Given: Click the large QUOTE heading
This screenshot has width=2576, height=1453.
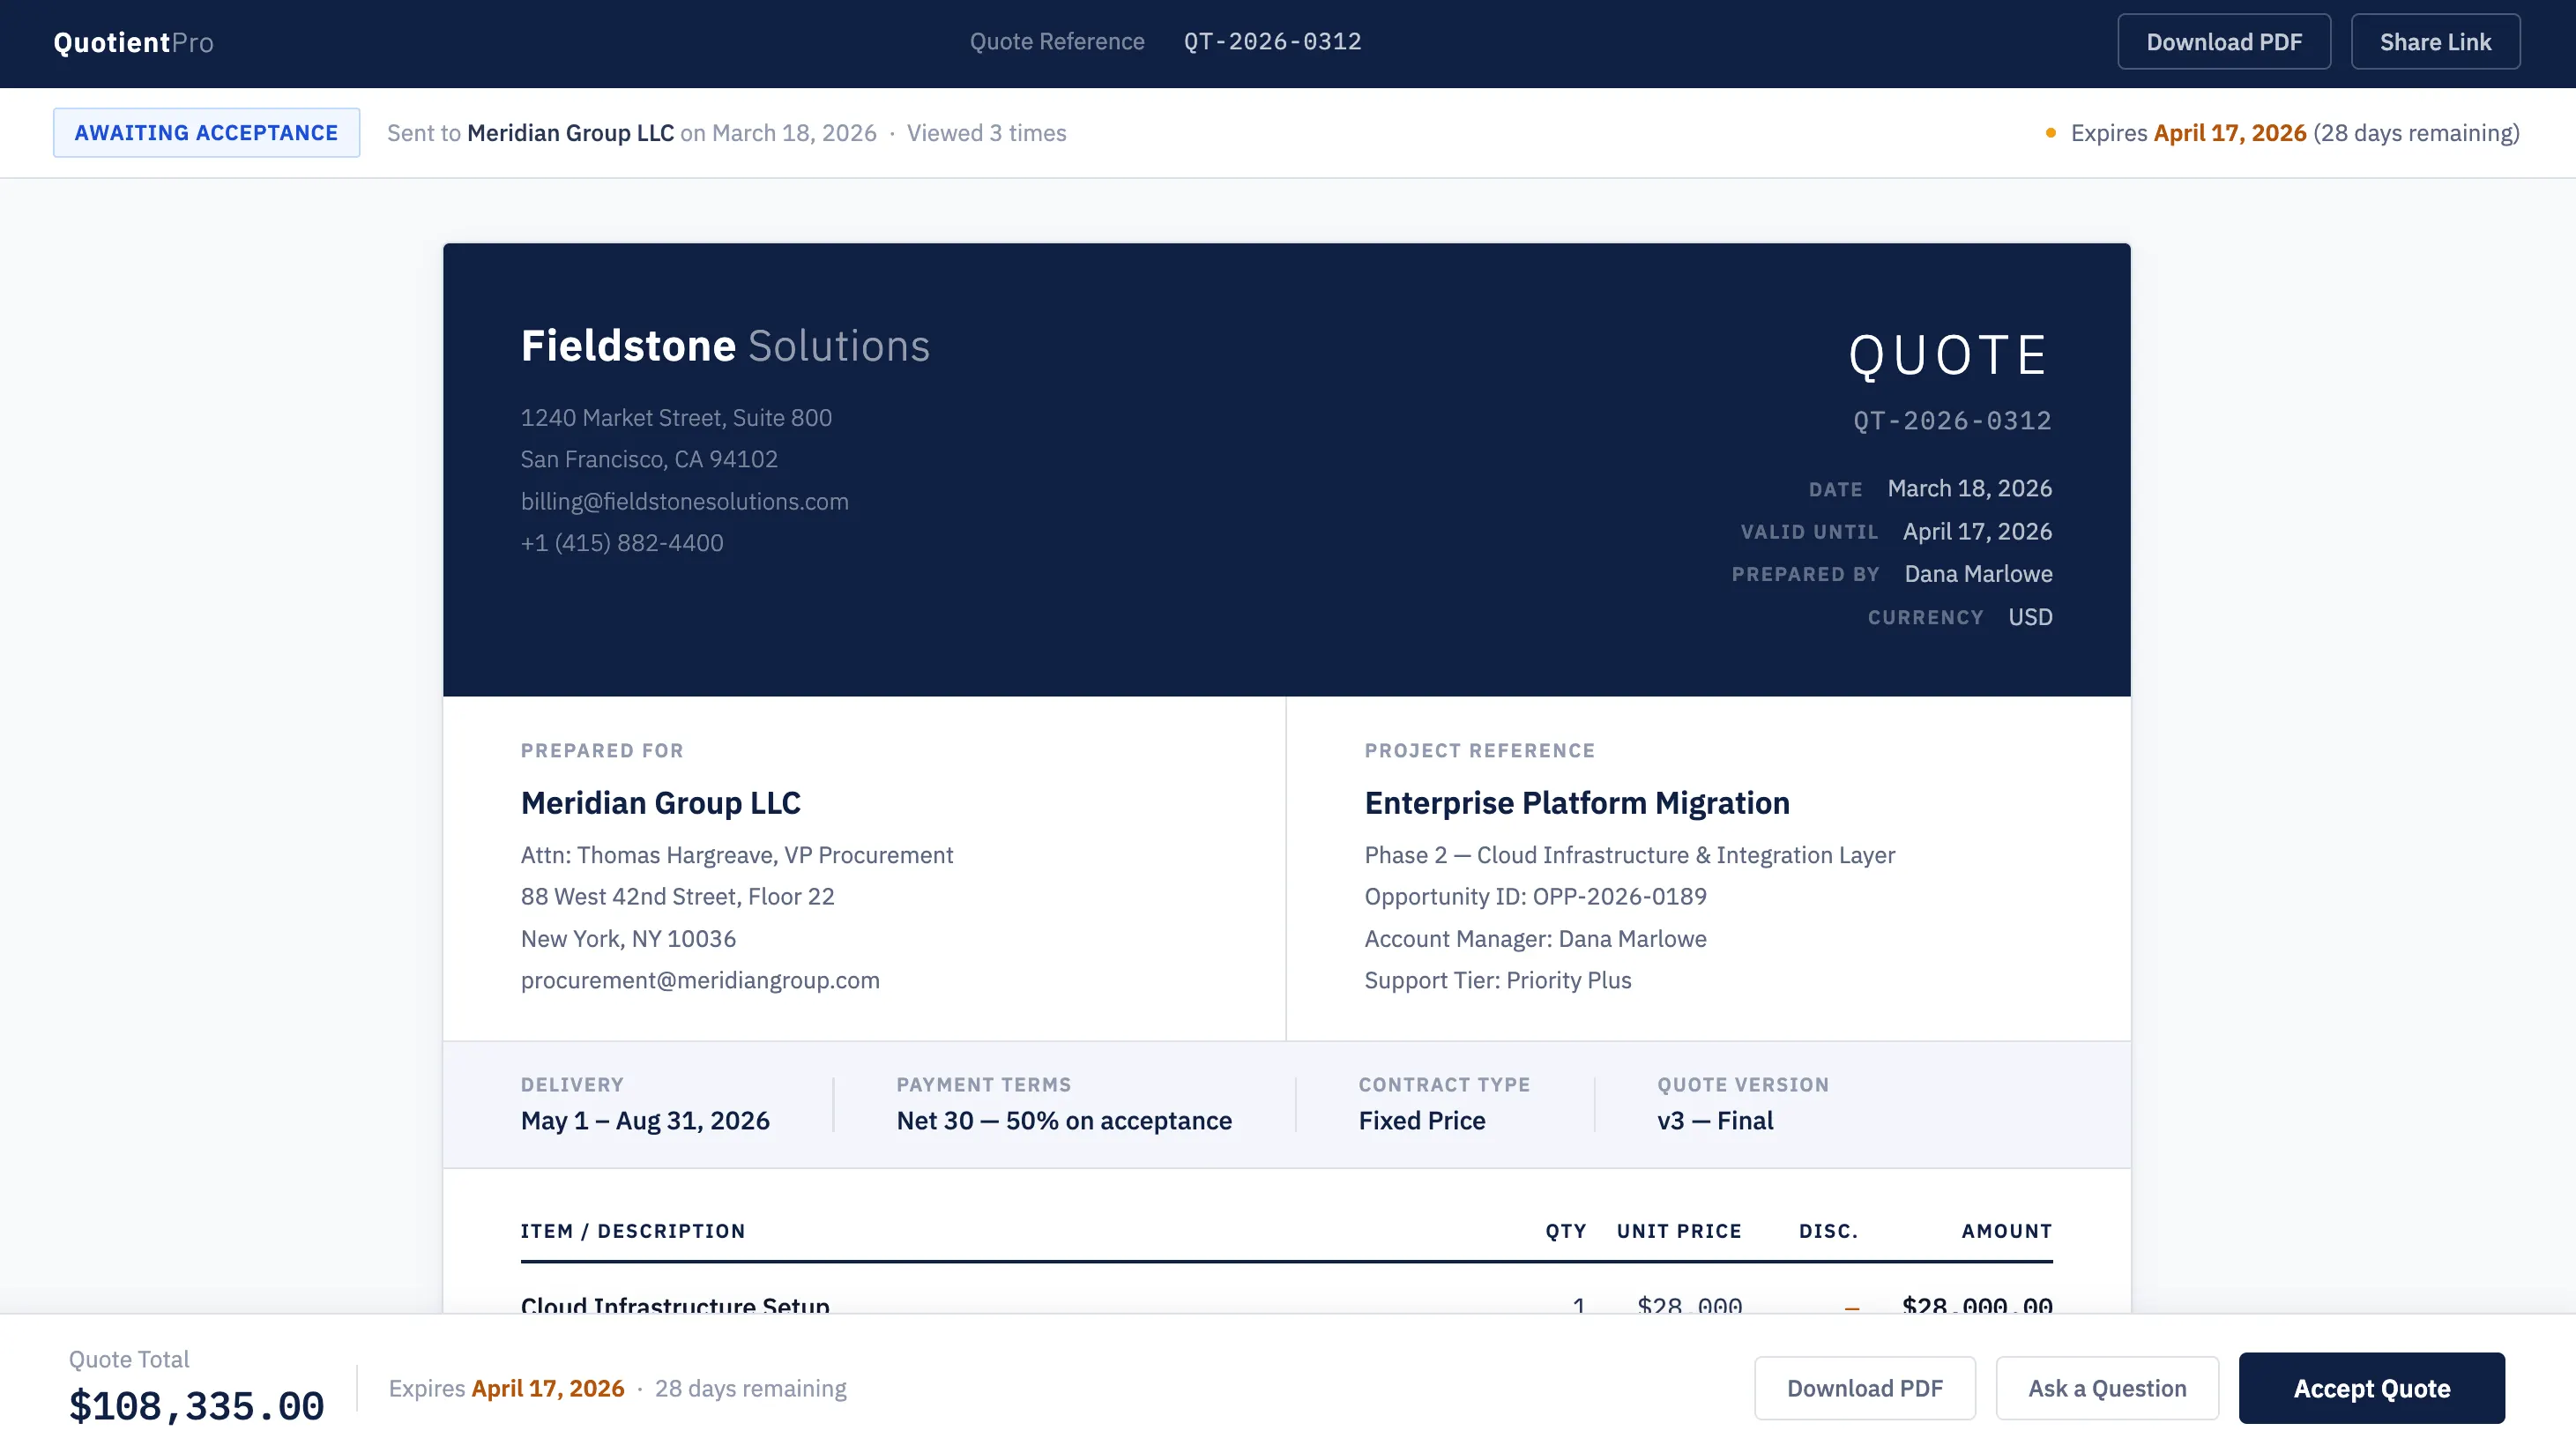Looking at the screenshot, I should [1950, 356].
